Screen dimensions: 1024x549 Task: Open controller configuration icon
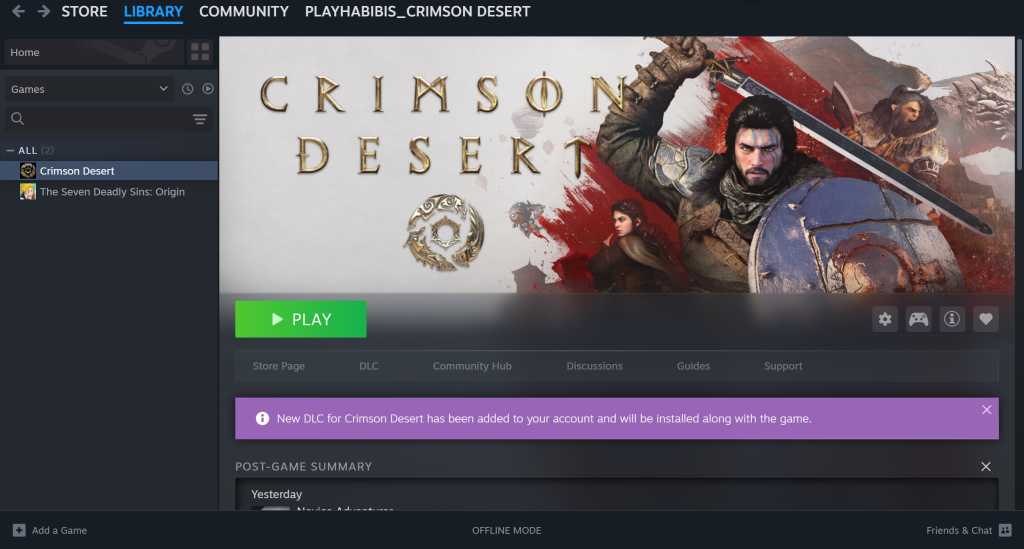(x=918, y=319)
